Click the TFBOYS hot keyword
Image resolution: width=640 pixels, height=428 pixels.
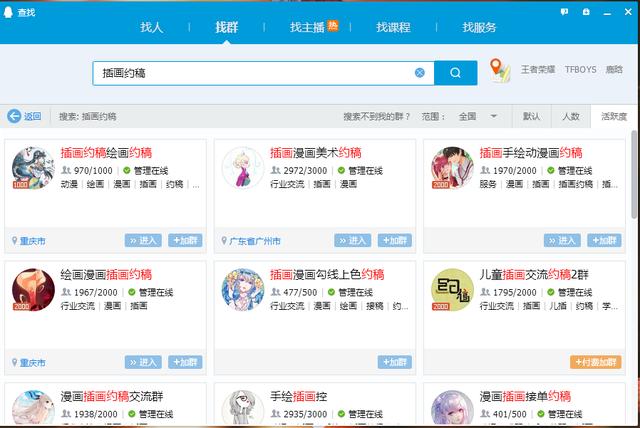point(580,69)
